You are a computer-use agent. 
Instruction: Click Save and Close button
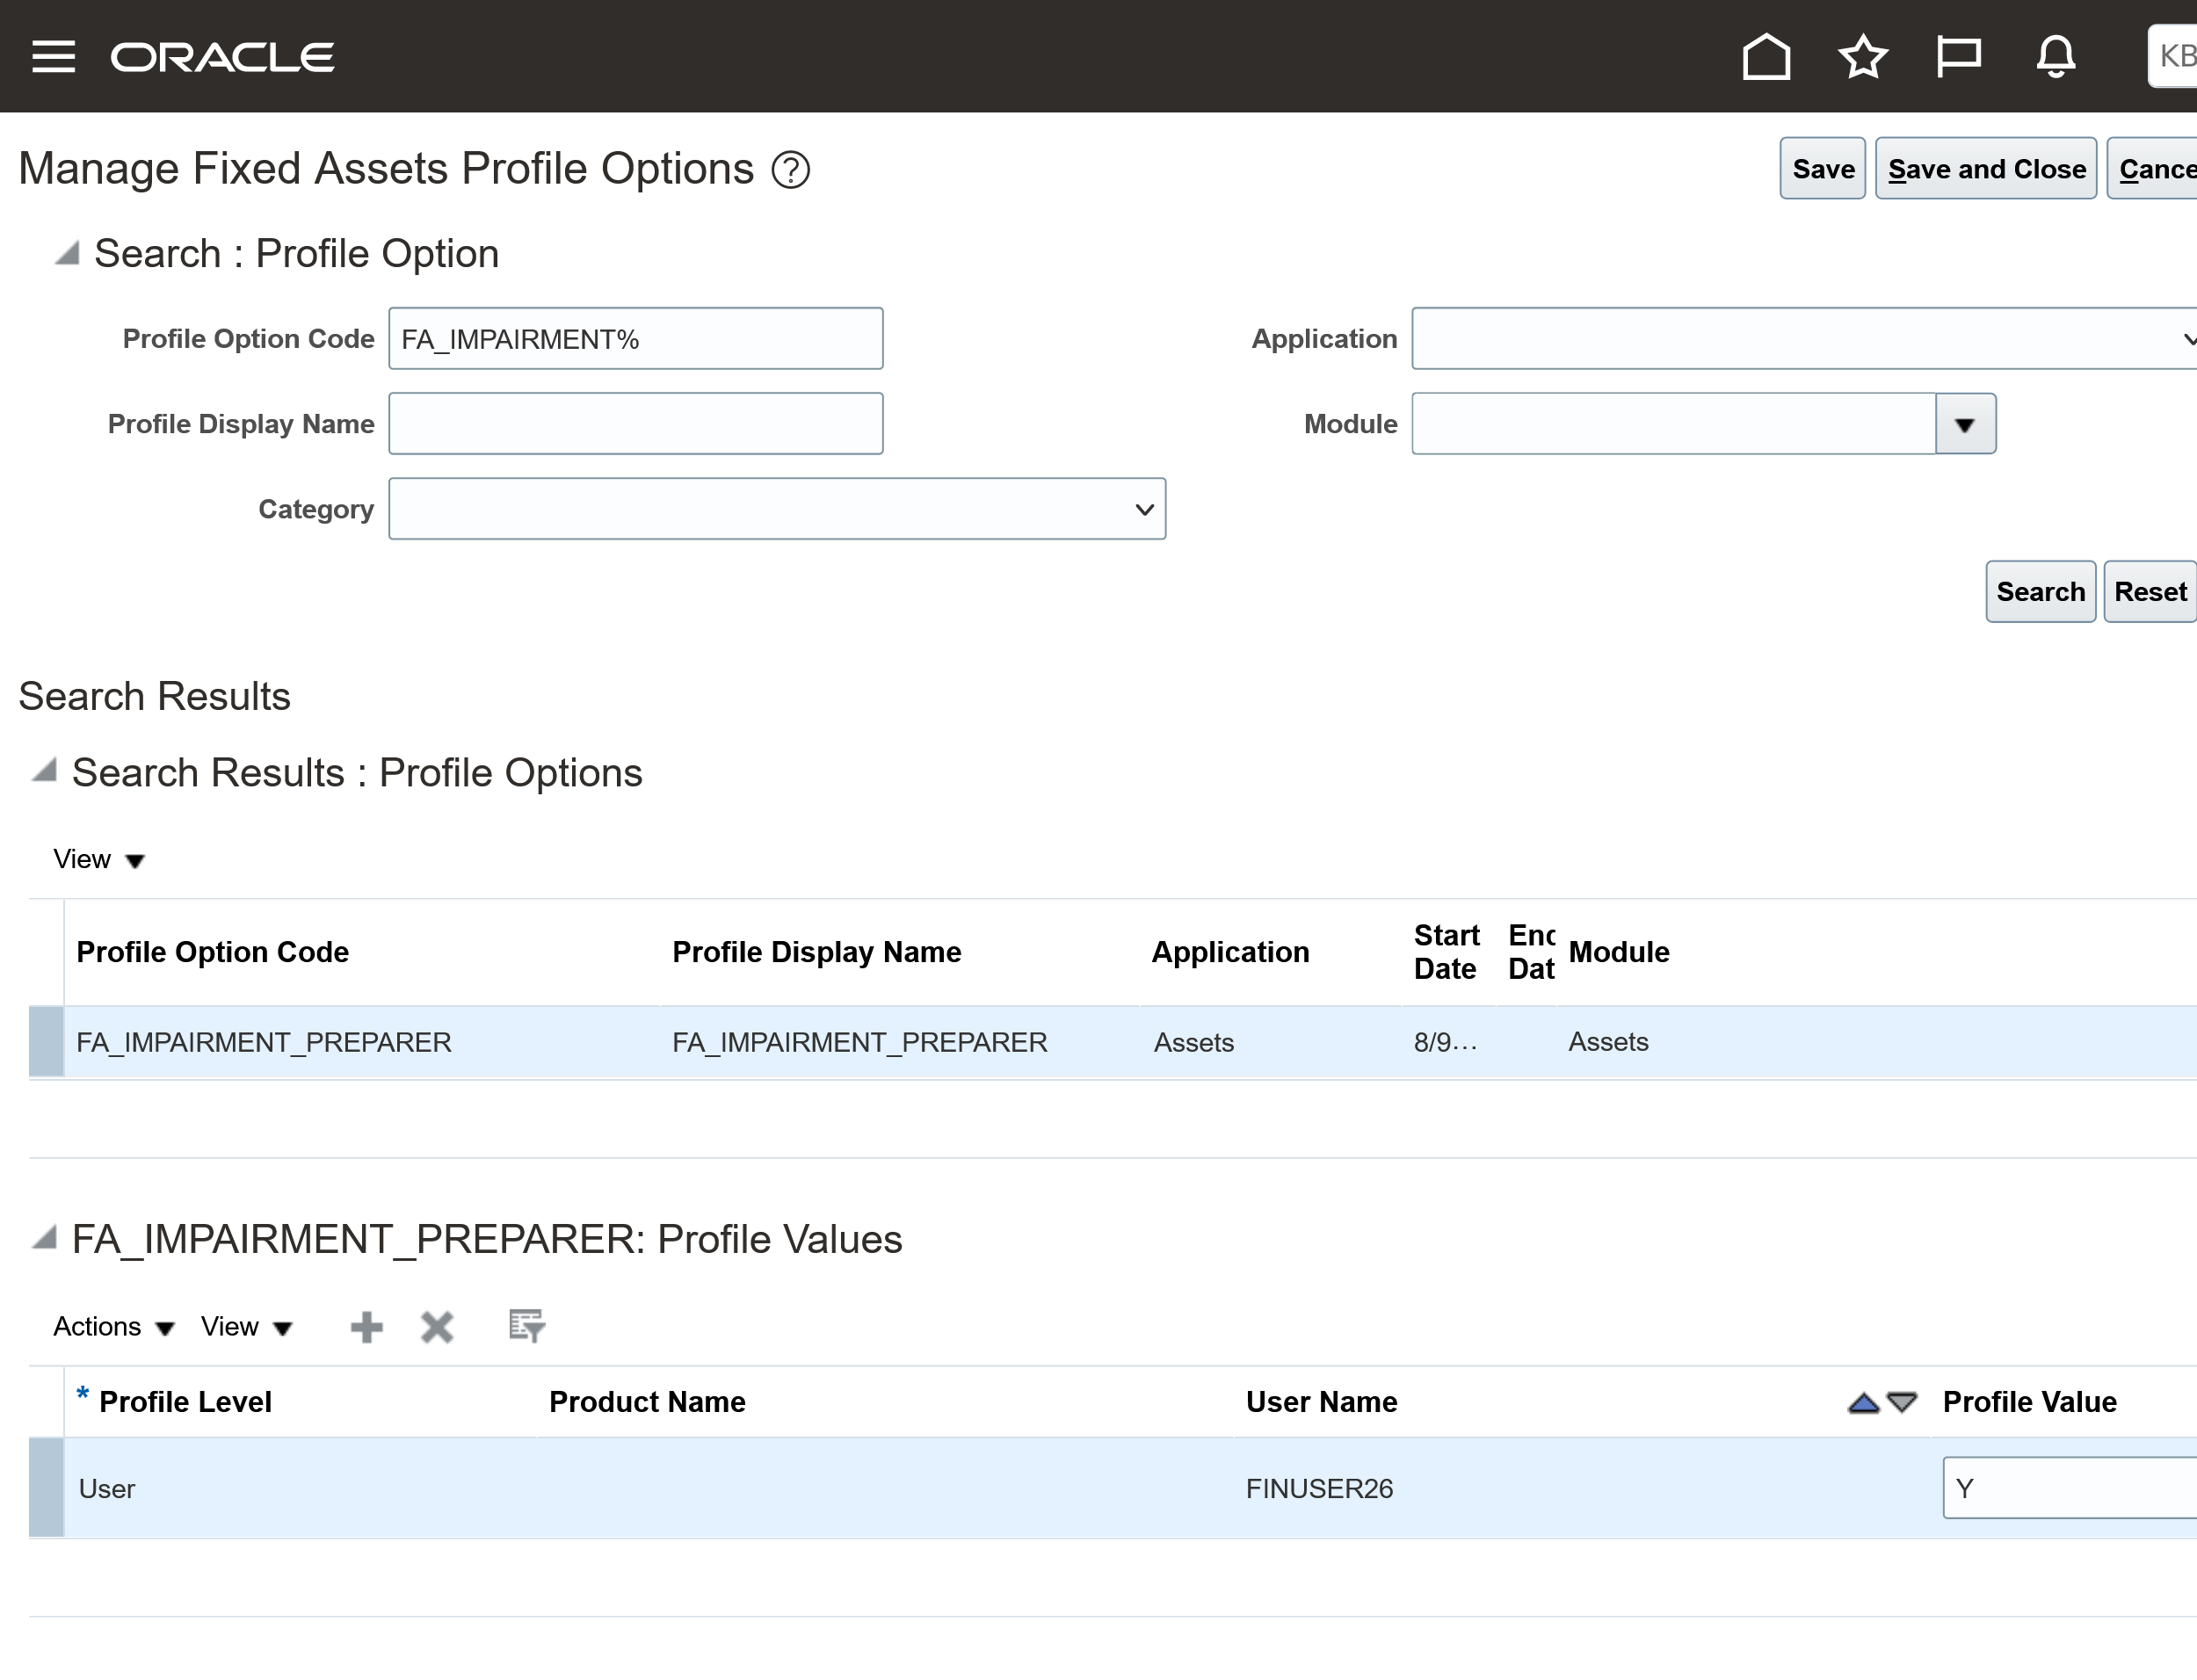coord(1986,169)
